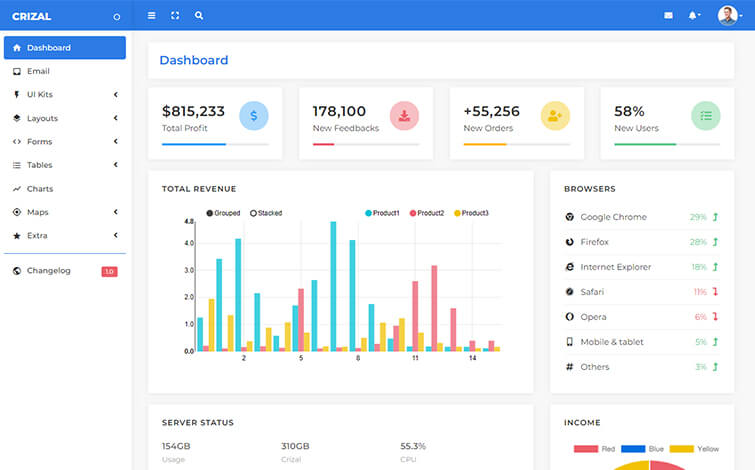Click the Firefox 28% percentage
This screenshot has width=755, height=470.
(x=698, y=242)
